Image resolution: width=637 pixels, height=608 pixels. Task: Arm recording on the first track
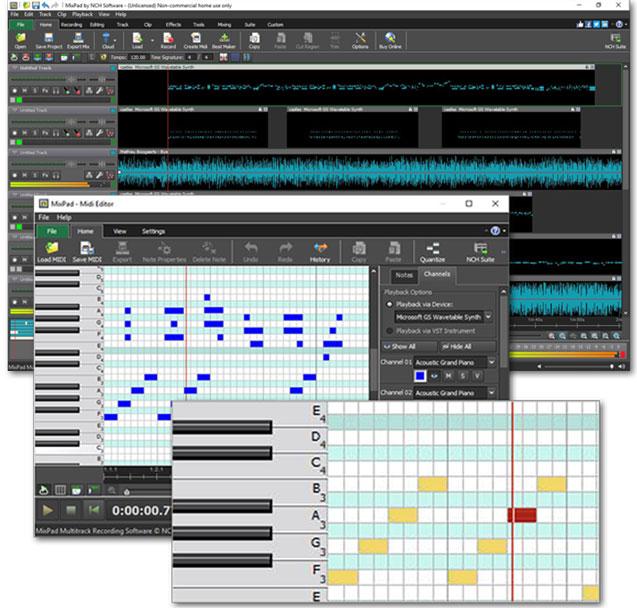point(15,91)
